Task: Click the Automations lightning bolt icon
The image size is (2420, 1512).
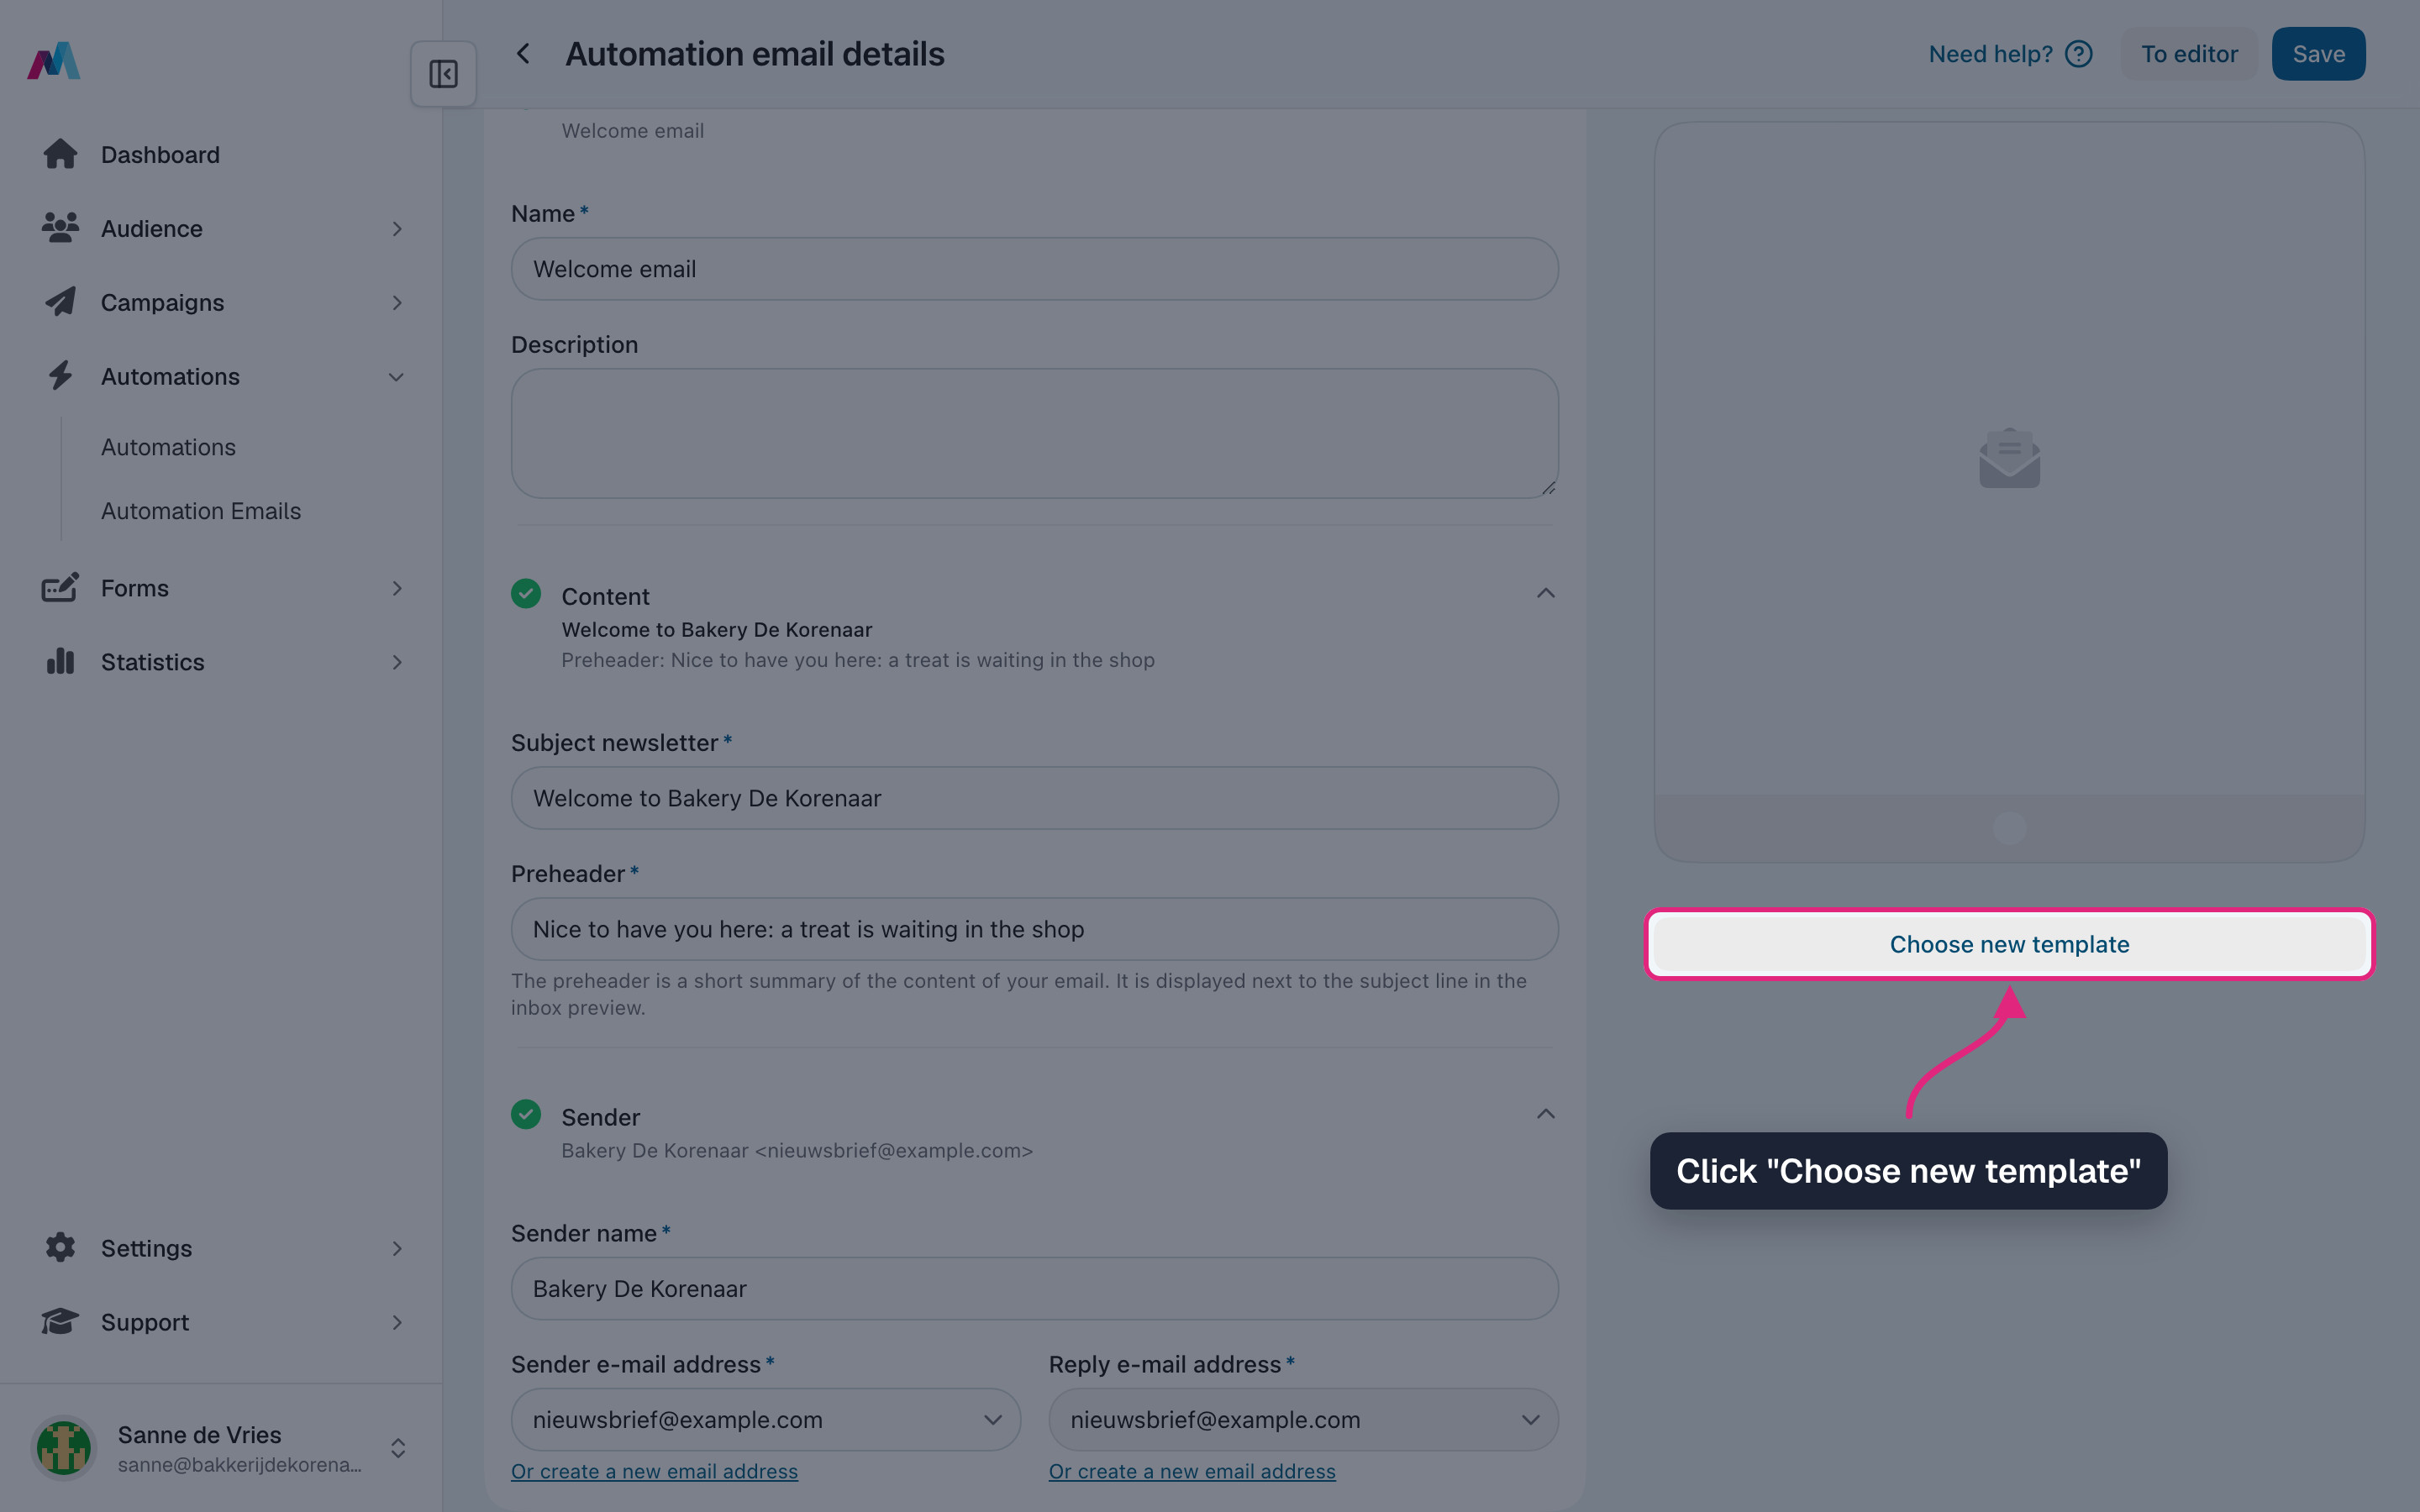Action: (60, 376)
